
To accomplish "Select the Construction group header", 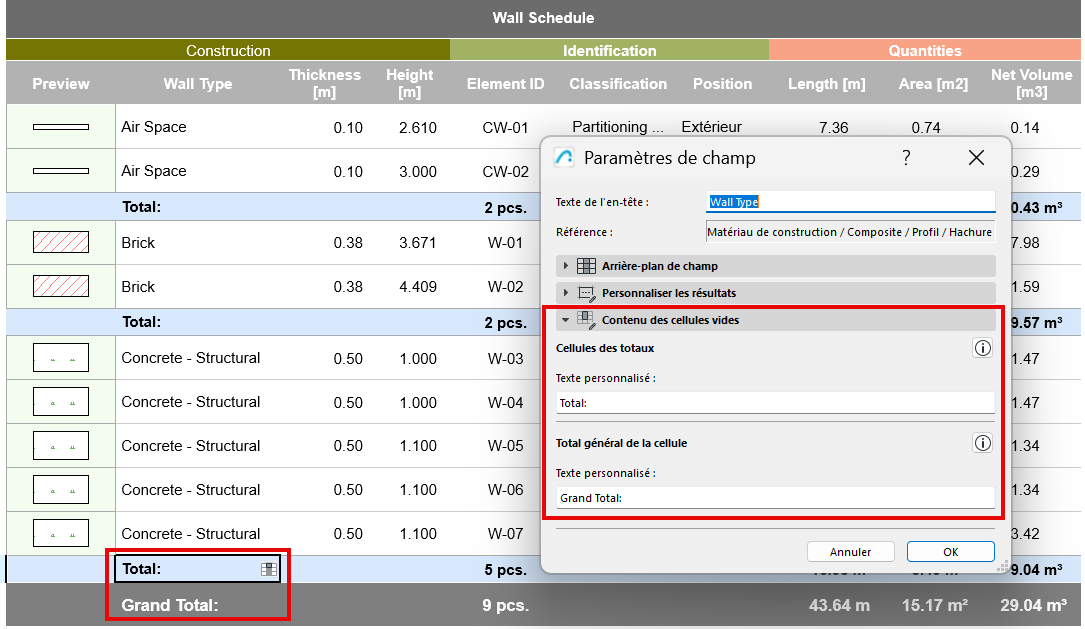I will tap(228, 51).
